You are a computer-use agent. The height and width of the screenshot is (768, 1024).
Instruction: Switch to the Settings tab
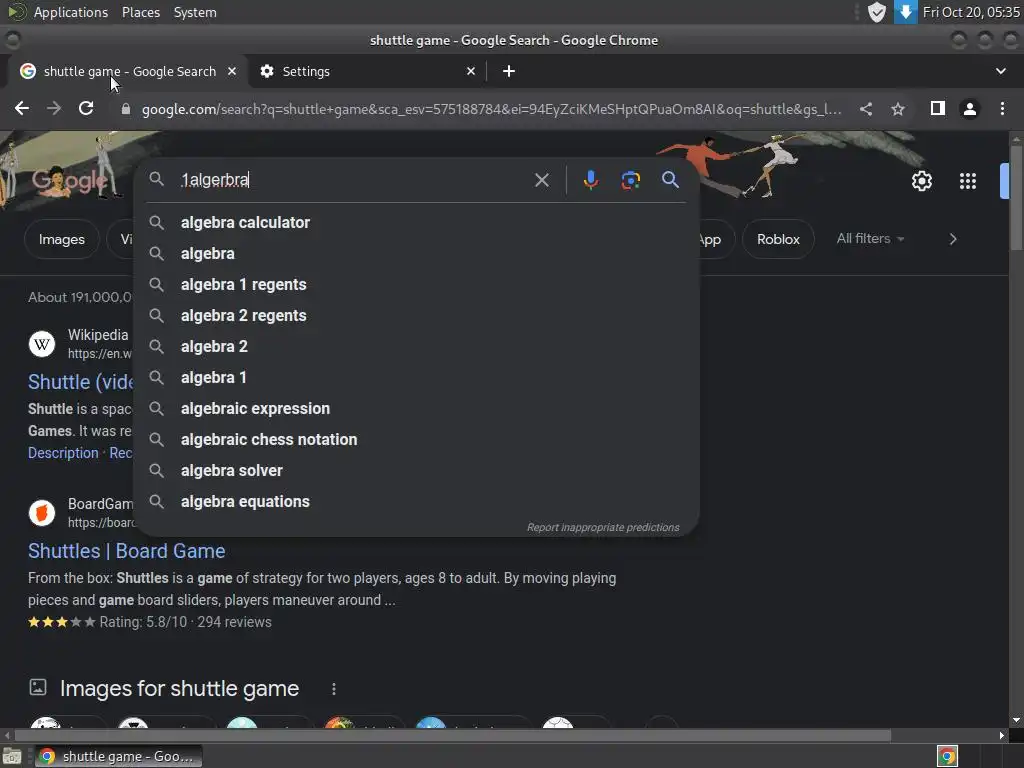coord(368,71)
